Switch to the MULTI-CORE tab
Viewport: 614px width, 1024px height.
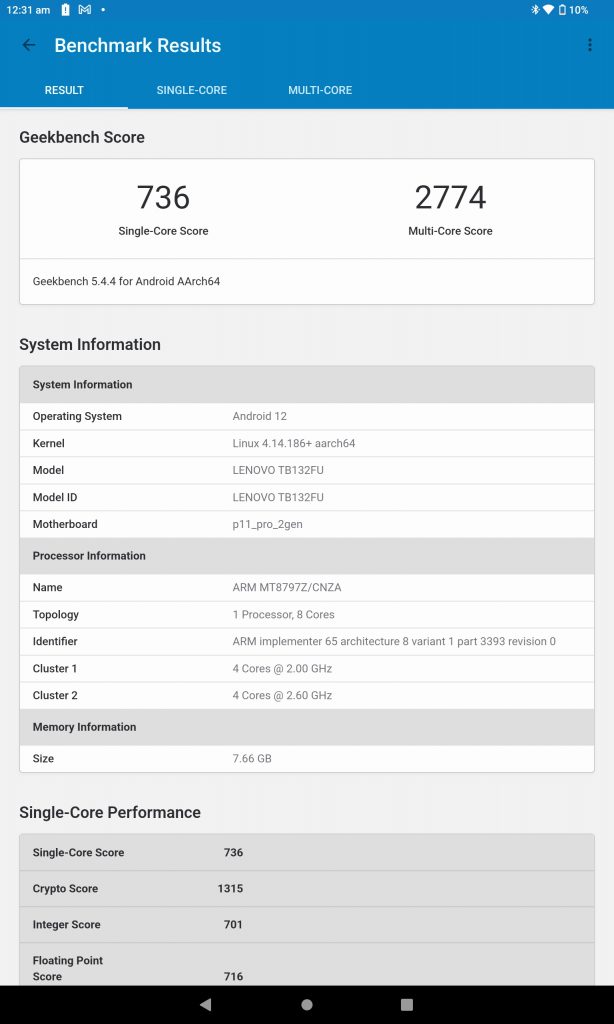coord(320,90)
